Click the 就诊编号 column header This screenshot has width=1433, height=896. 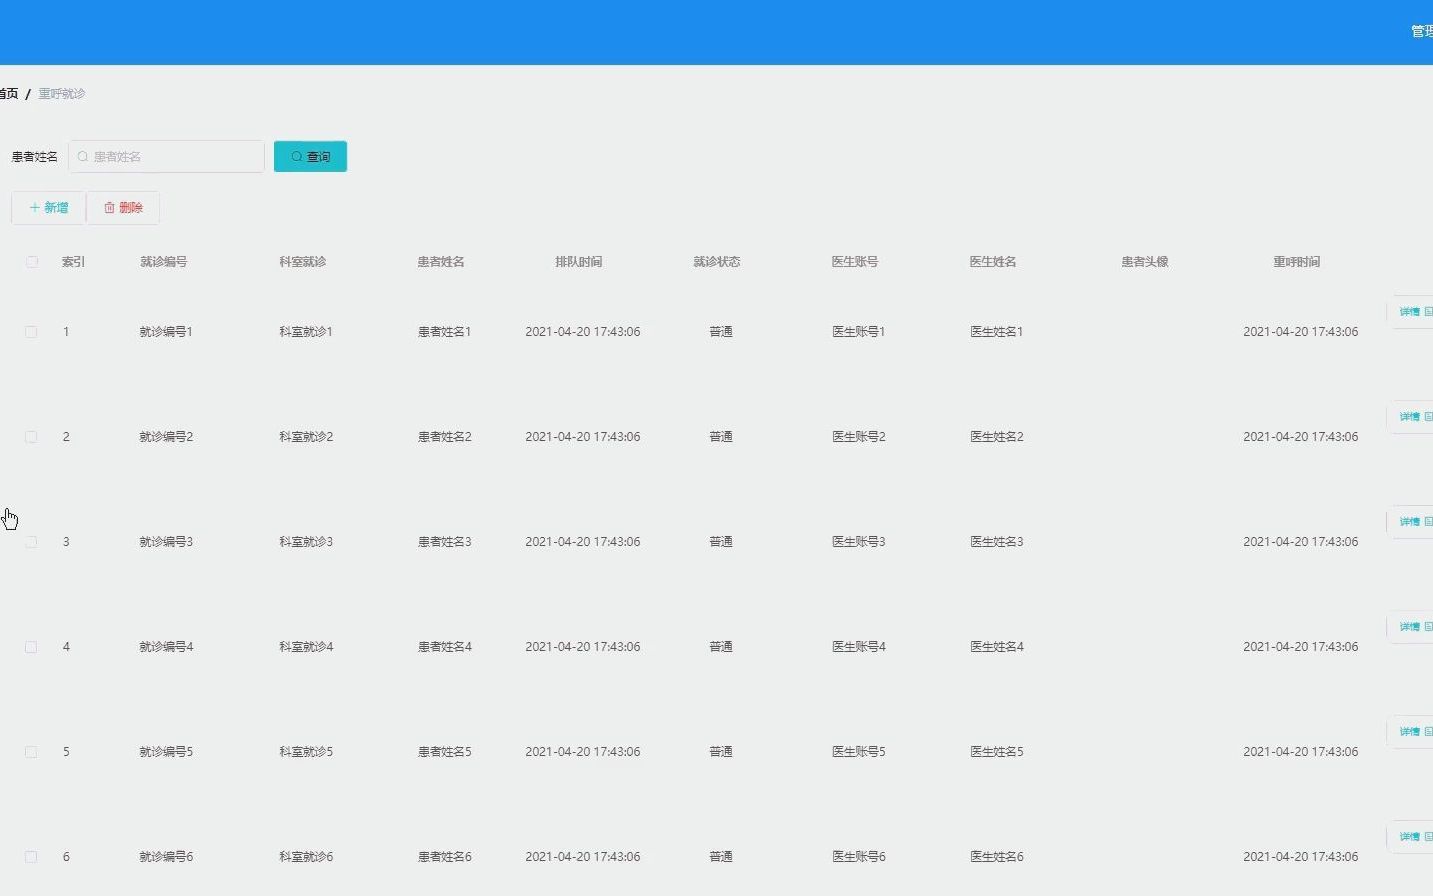(164, 262)
